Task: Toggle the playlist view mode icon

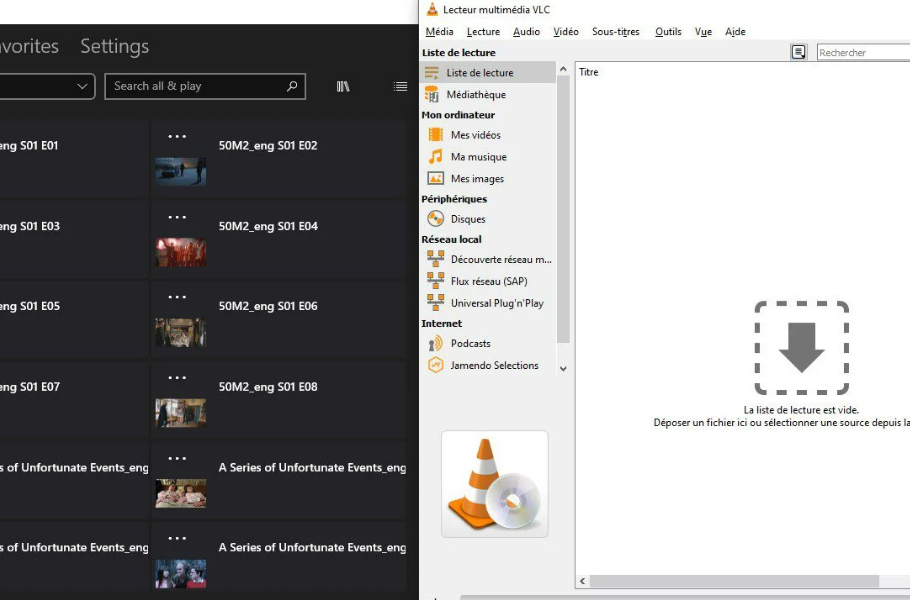Action: click(x=799, y=52)
